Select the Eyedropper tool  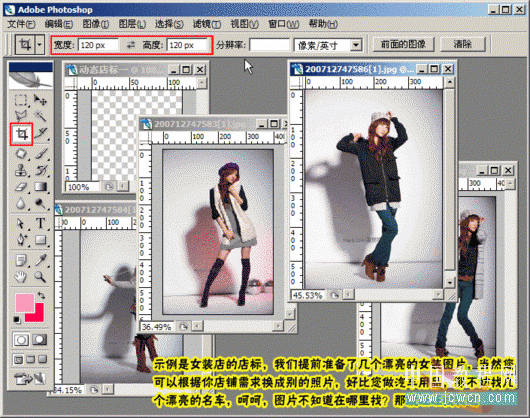41,260
